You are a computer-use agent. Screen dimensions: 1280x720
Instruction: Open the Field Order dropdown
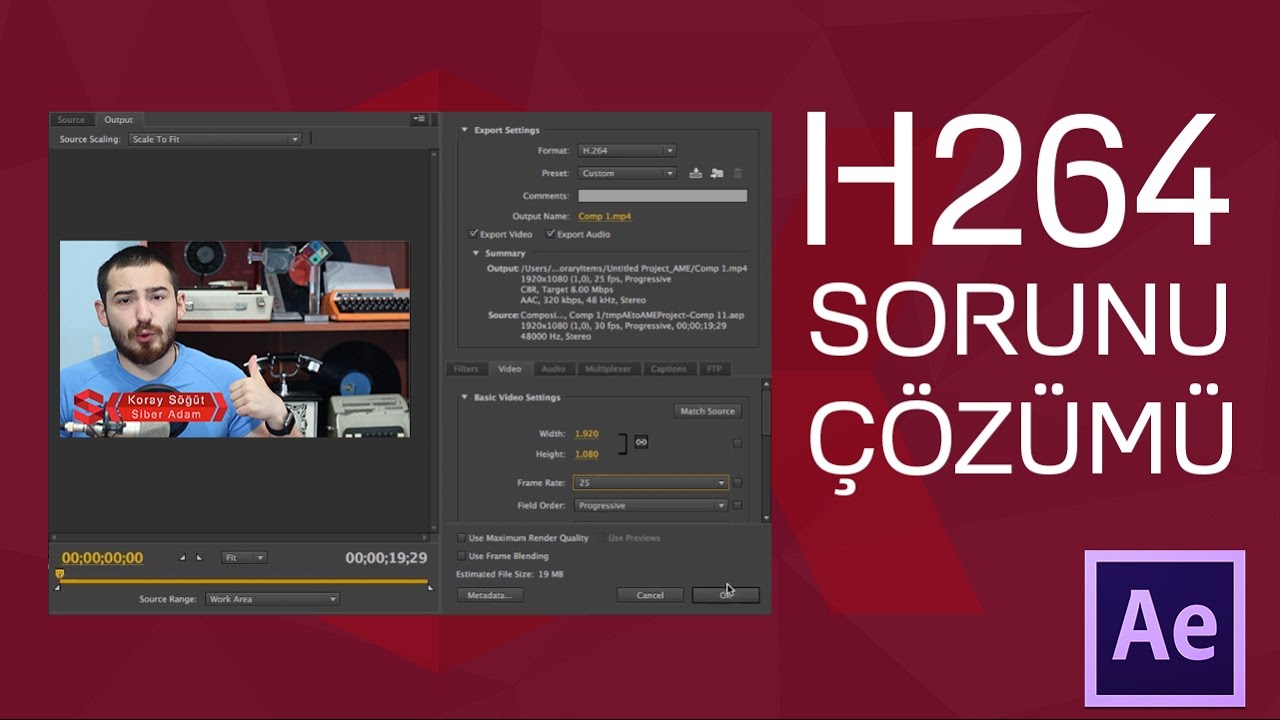pos(650,505)
